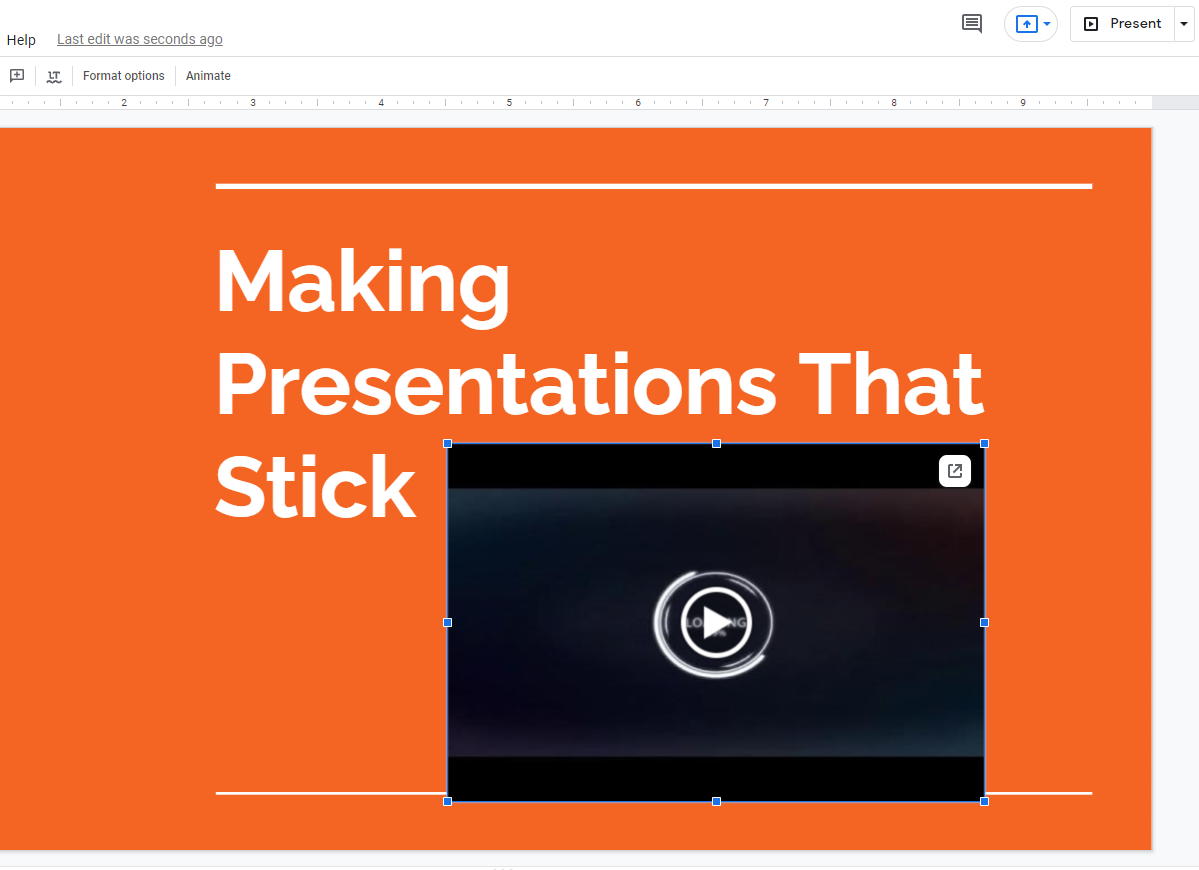The width and height of the screenshot is (1199, 870).
Task: Click the add comment toolbar icon
Action: coord(17,76)
